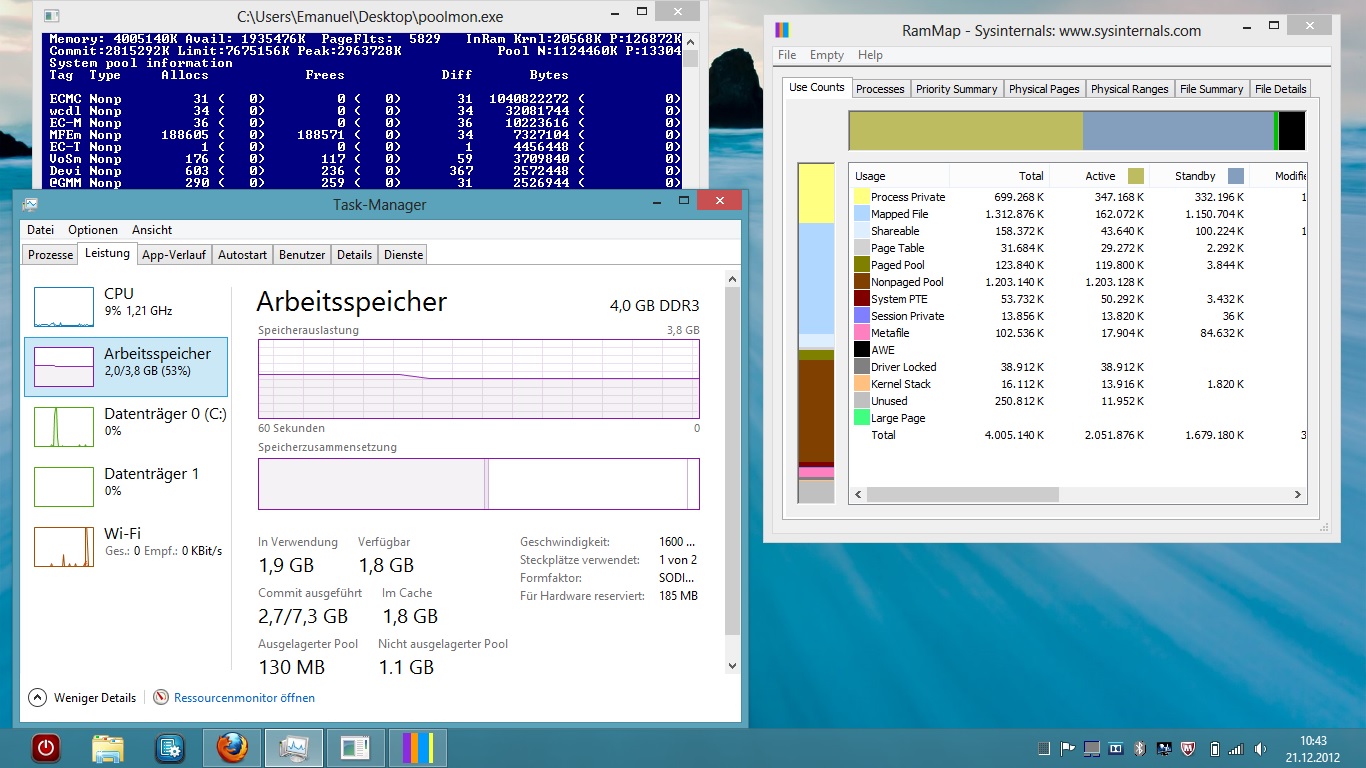Image resolution: width=1366 pixels, height=768 pixels.
Task: Switch to the Dienste tab
Action: click(x=403, y=255)
